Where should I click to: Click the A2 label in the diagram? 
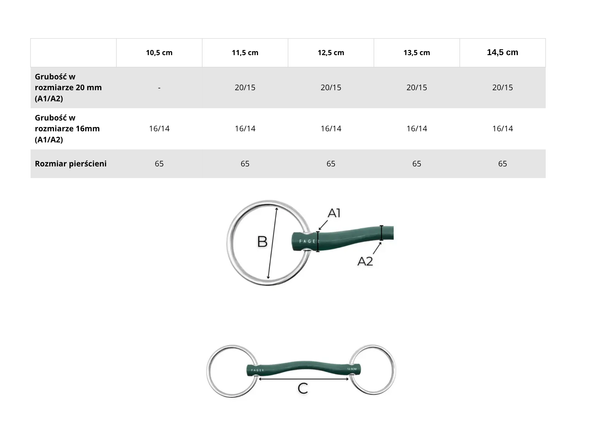368,262
